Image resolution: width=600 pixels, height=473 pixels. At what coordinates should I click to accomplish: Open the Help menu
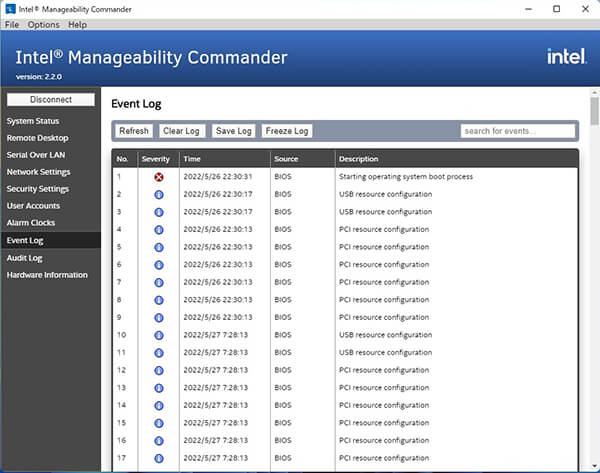click(77, 24)
